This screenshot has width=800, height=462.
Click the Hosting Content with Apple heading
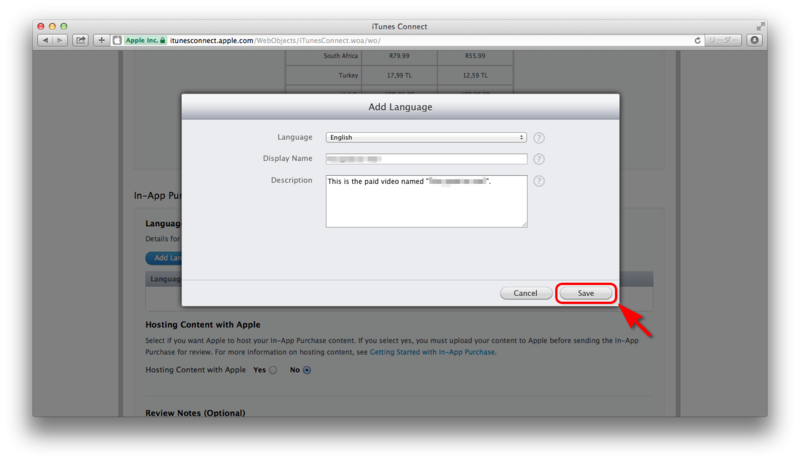pos(203,325)
